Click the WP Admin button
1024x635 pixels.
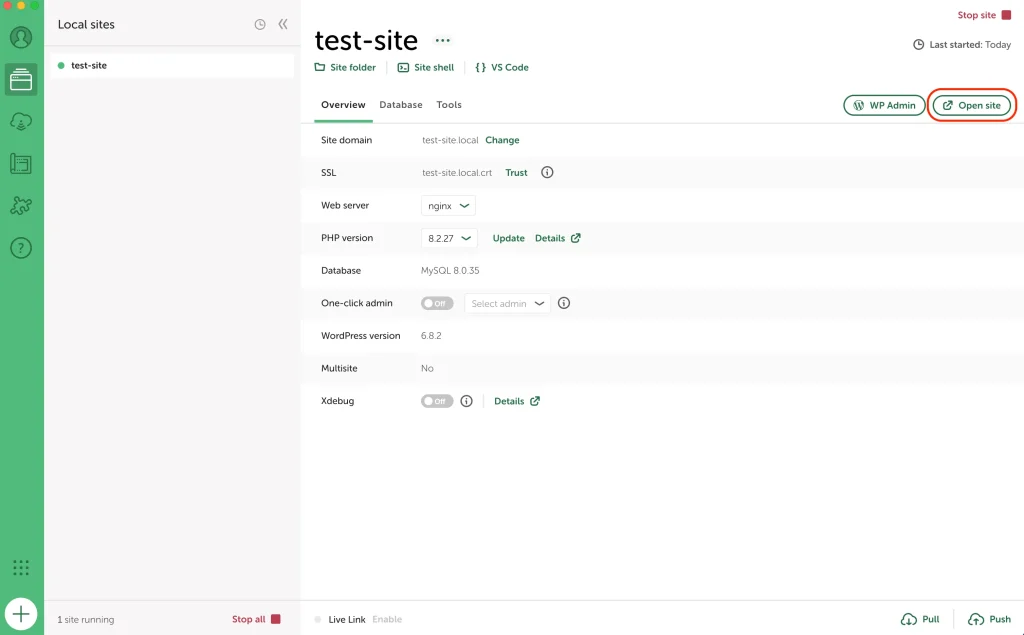(884, 105)
